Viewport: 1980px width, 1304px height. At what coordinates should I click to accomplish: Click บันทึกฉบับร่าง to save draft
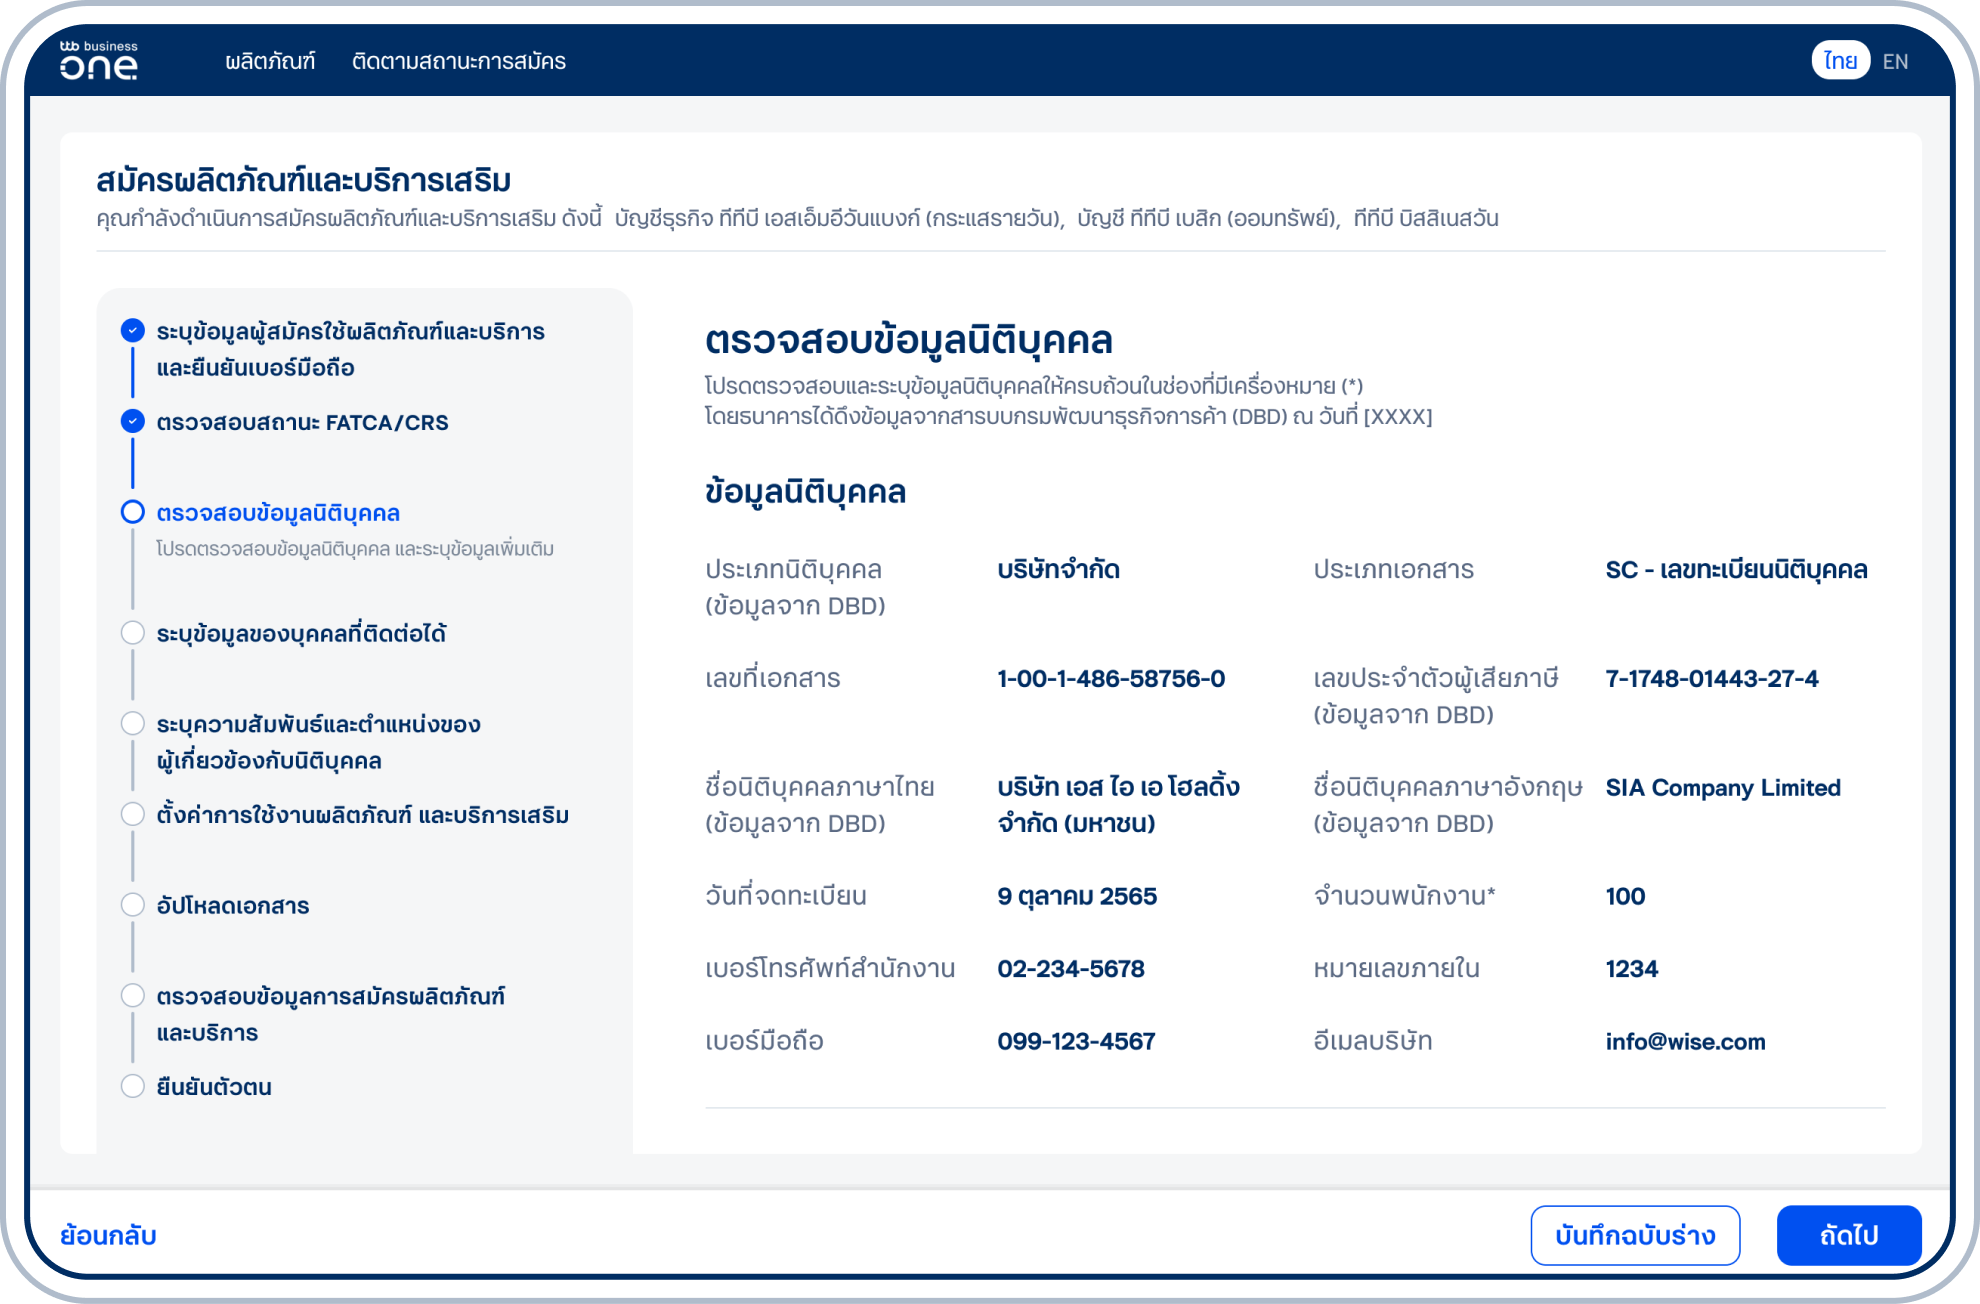pos(1636,1234)
